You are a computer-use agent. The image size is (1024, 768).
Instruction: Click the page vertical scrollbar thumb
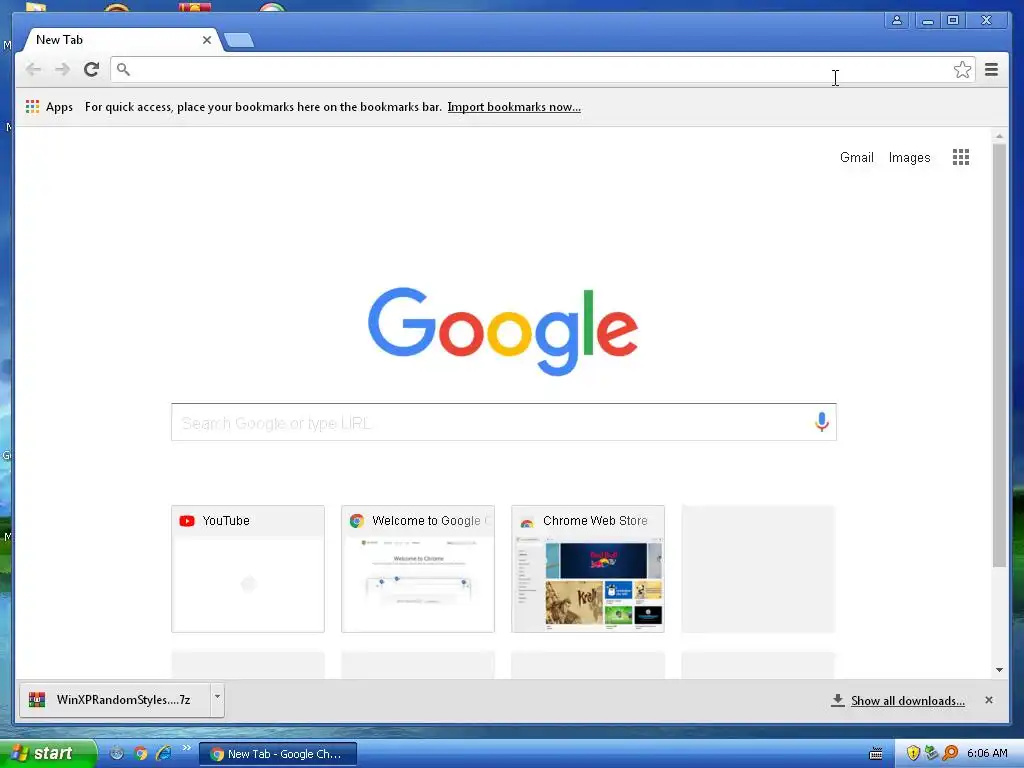pyautogui.click(x=999, y=355)
